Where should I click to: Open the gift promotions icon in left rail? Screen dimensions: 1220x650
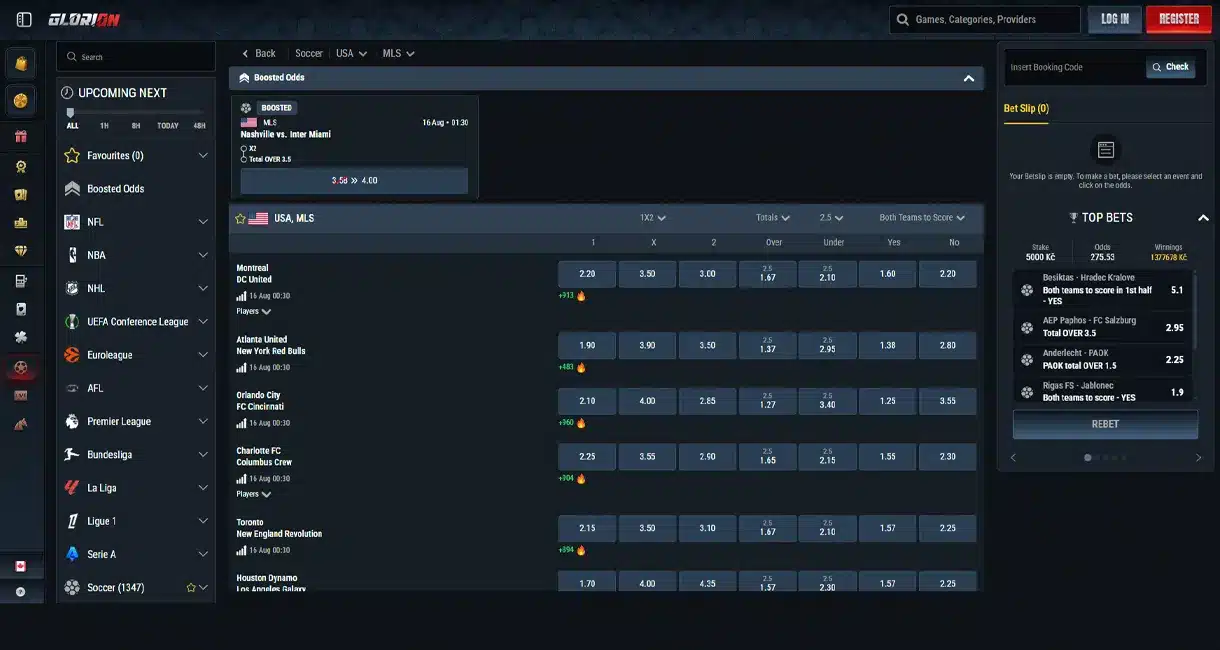pos(20,136)
